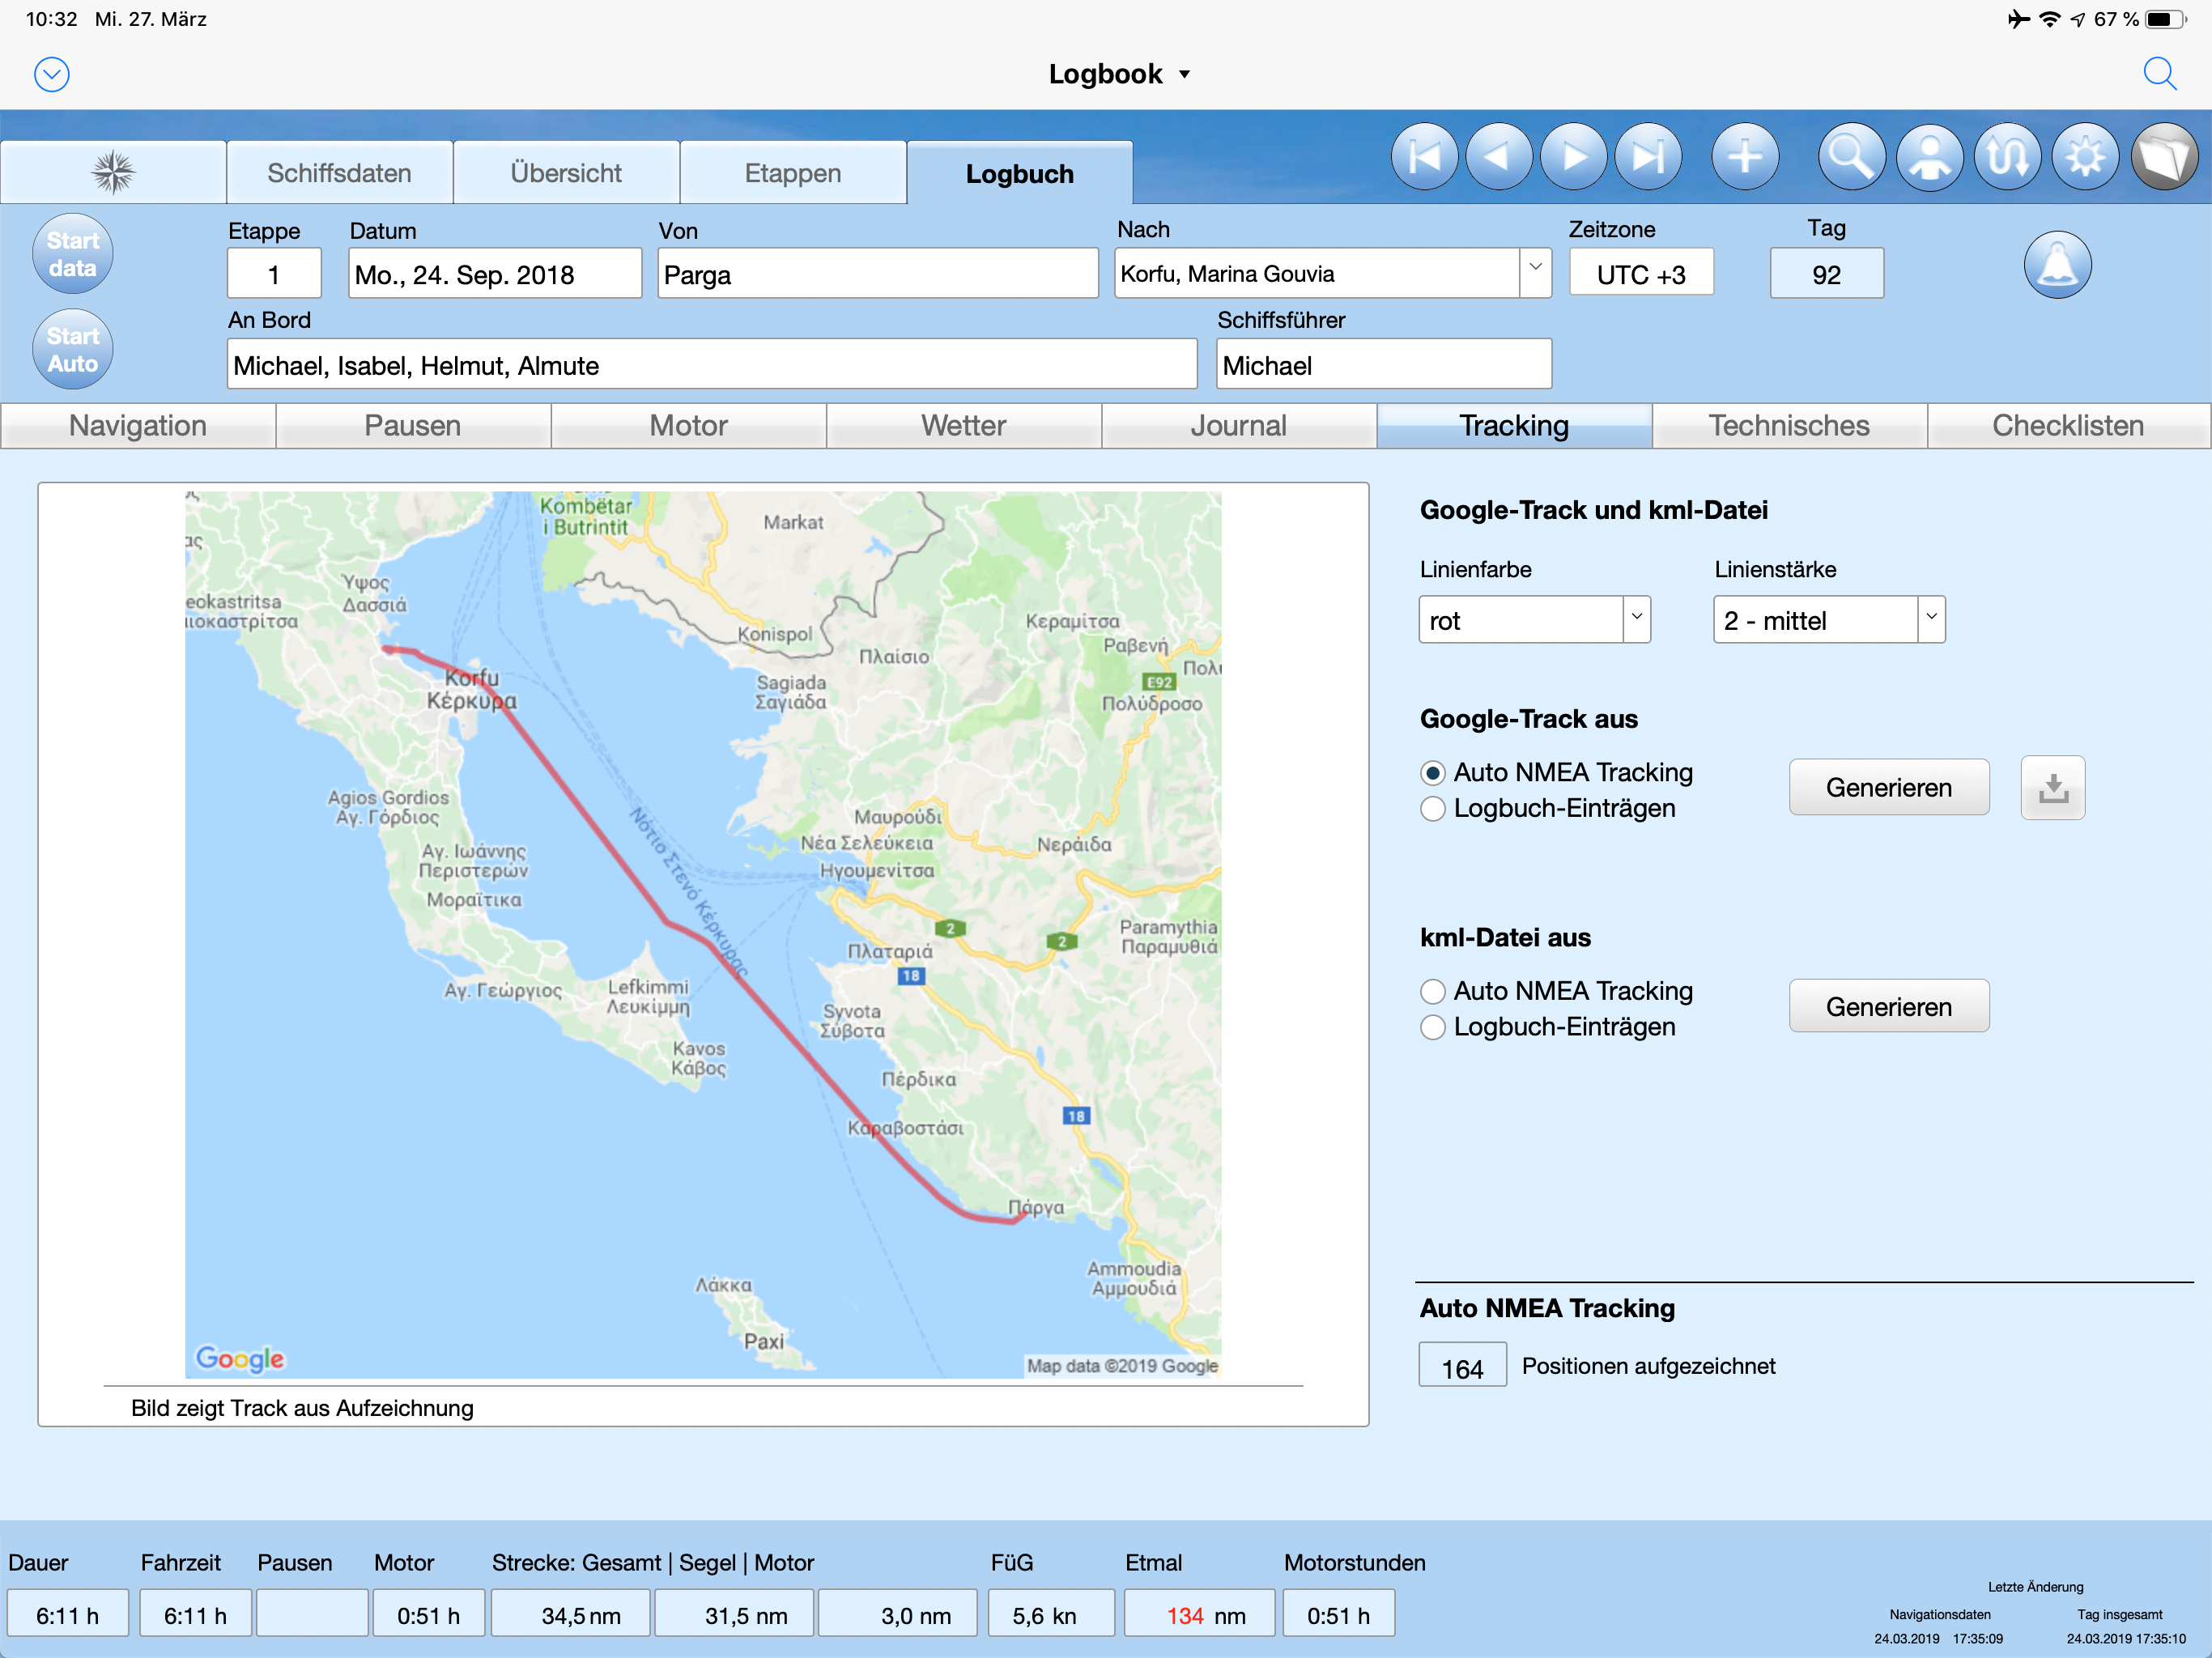Click the An Bord crew field
Viewport: 2212px width, 1658px height.
coord(712,364)
